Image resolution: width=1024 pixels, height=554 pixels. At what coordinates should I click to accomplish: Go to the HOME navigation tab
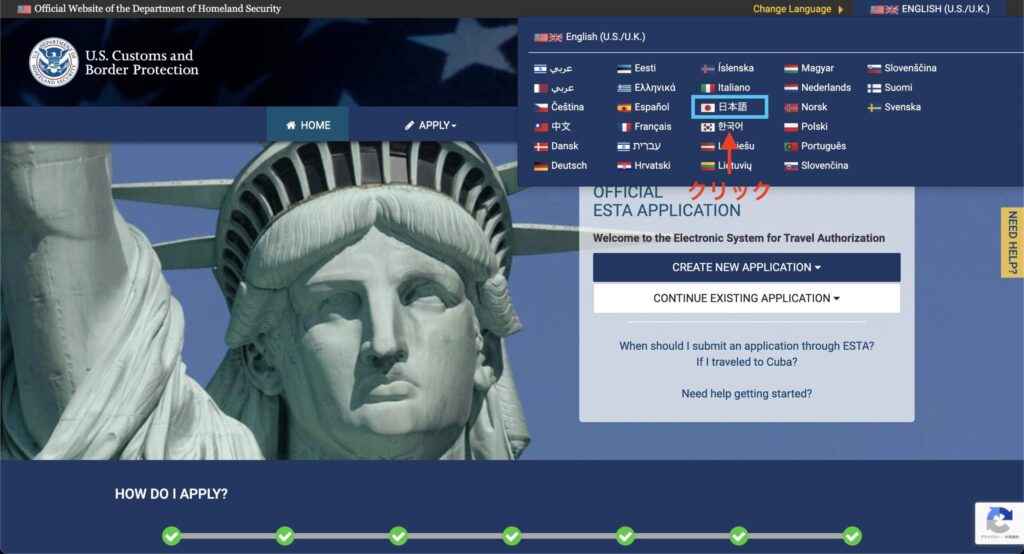click(307, 125)
